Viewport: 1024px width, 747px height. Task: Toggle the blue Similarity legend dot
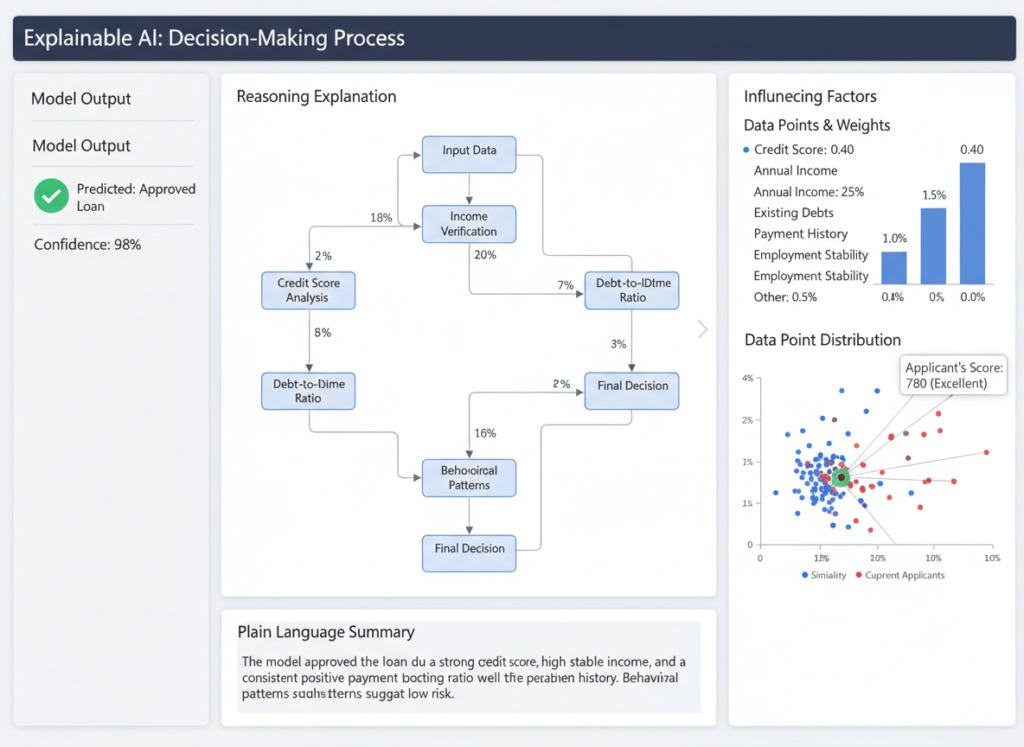click(807, 575)
